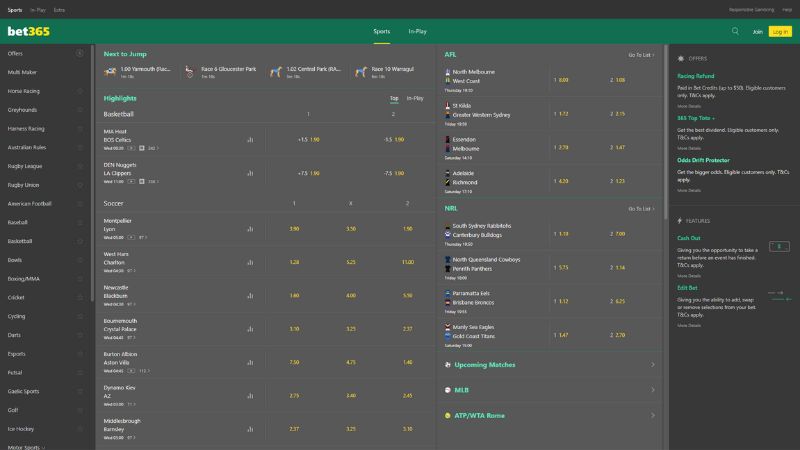Select Canterbury Bulldogs 7.00 odds
The height and width of the screenshot is (450, 800).
click(618, 234)
